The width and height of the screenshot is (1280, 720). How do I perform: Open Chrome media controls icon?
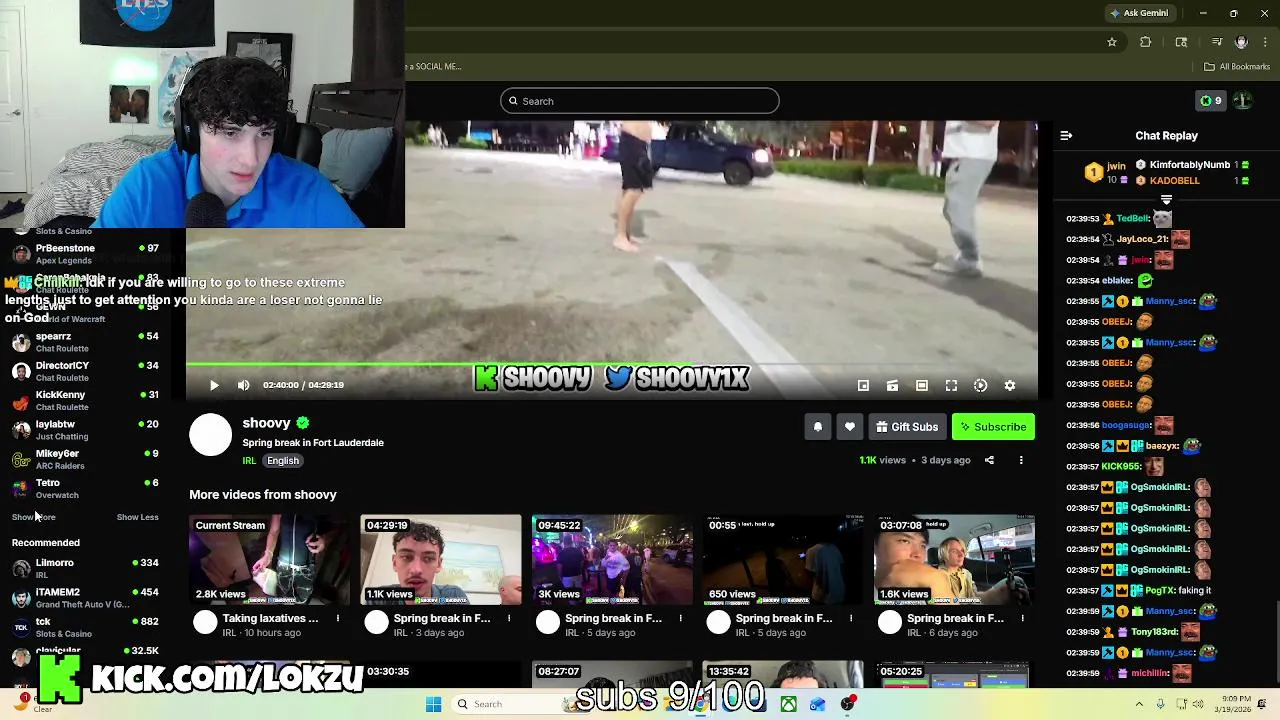[1217, 42]
